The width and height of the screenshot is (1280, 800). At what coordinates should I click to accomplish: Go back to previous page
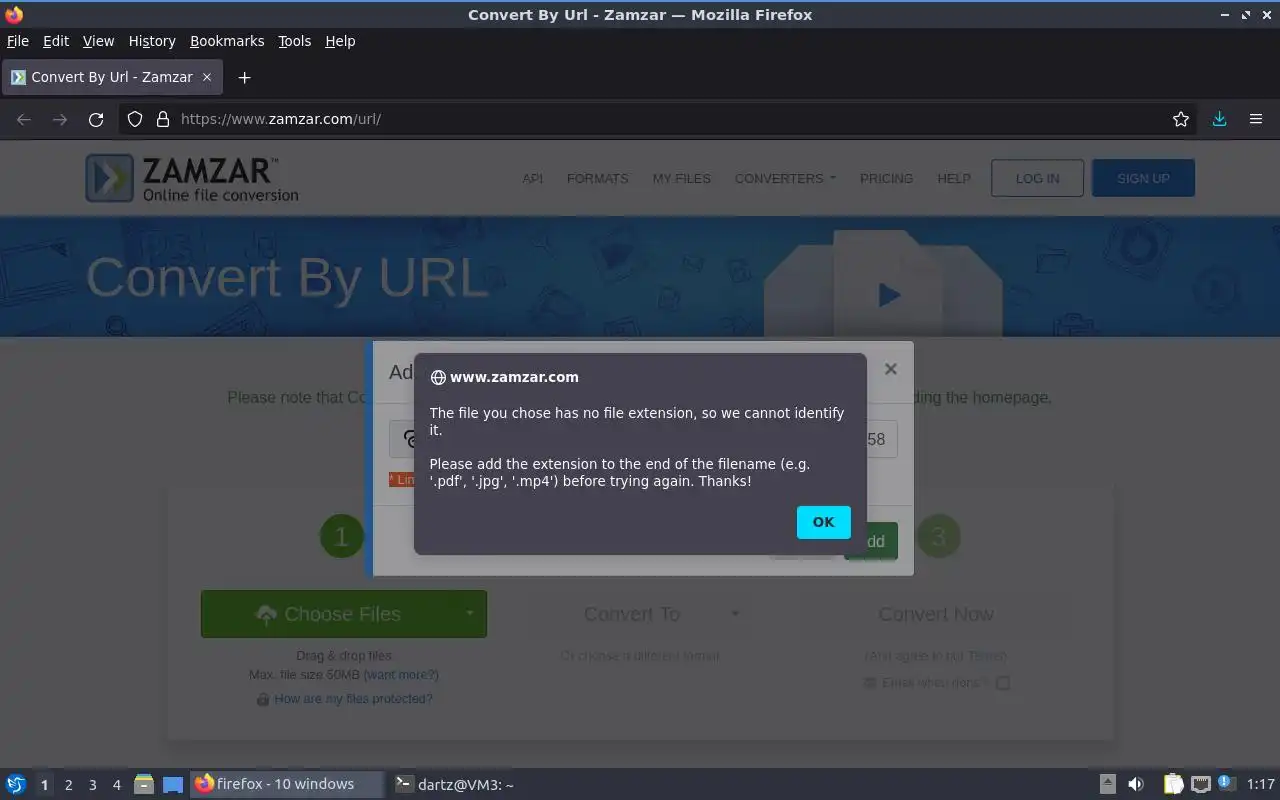[24, 119]
